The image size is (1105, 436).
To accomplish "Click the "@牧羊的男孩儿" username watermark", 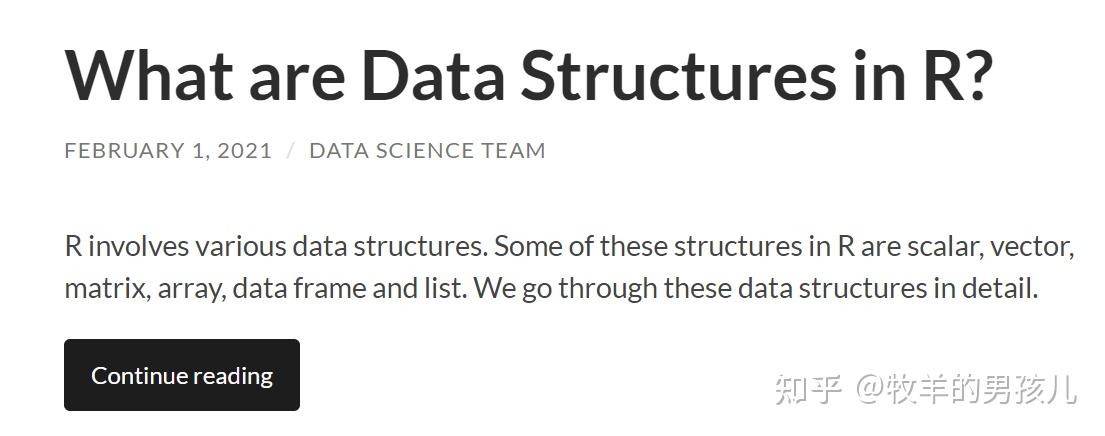I will (x=966, y=388).
